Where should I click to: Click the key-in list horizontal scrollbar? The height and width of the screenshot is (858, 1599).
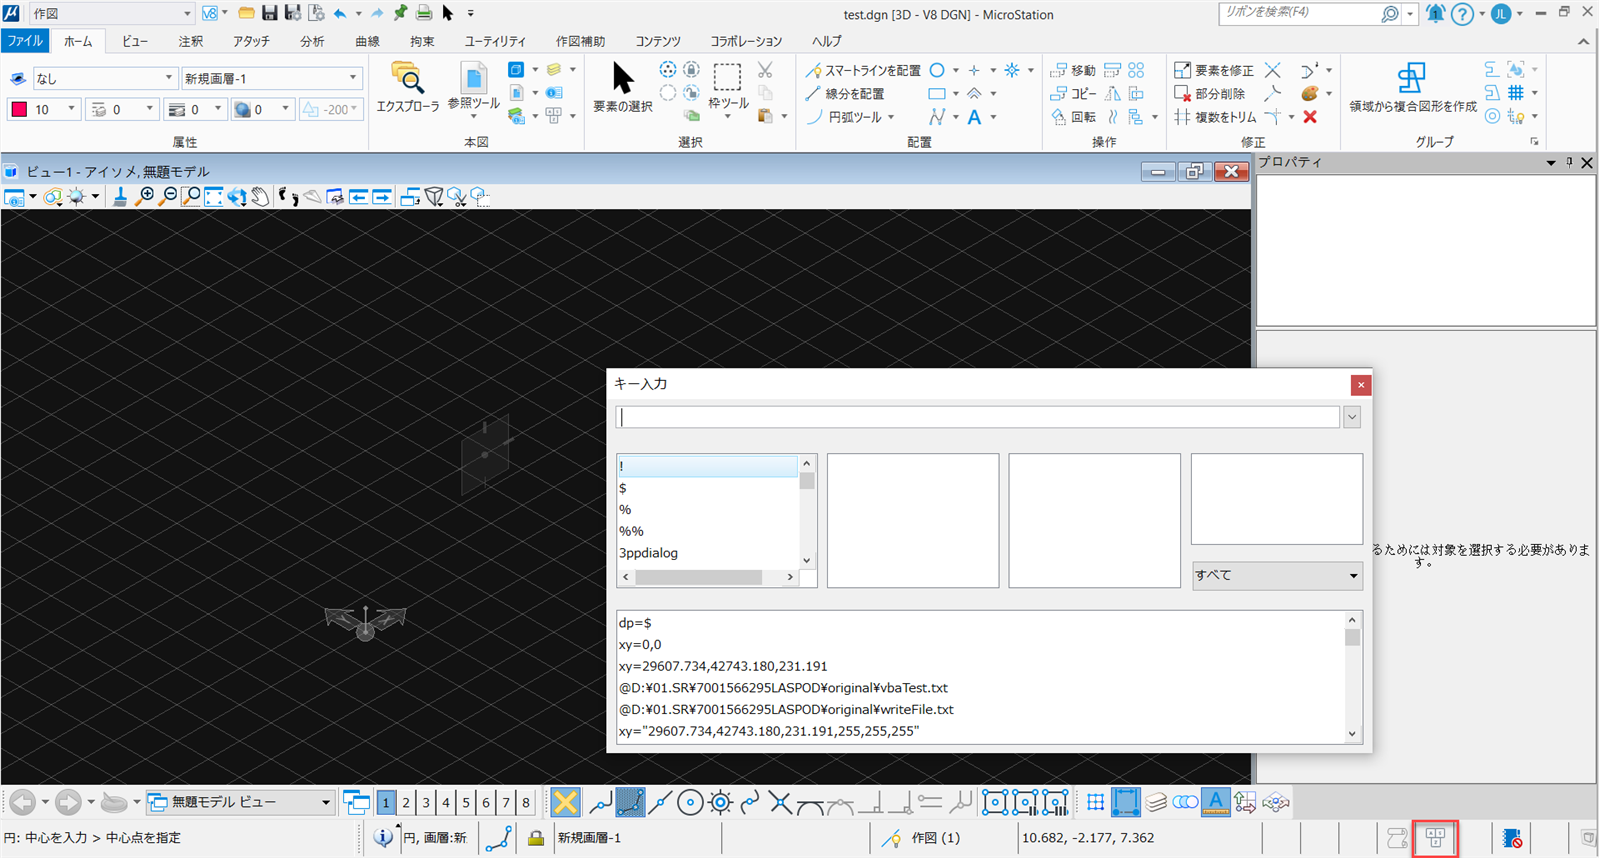click(707, 577)
